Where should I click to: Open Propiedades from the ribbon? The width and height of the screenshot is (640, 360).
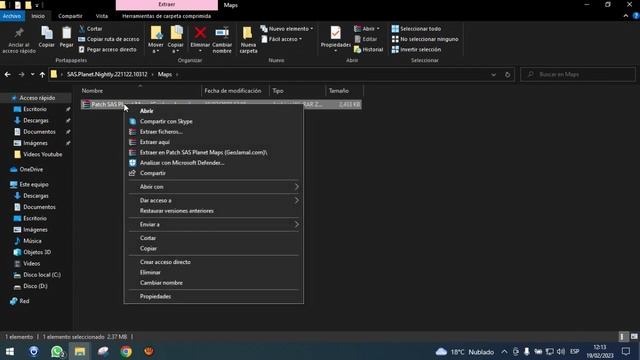pyautogui.click(x=336, y=38)
